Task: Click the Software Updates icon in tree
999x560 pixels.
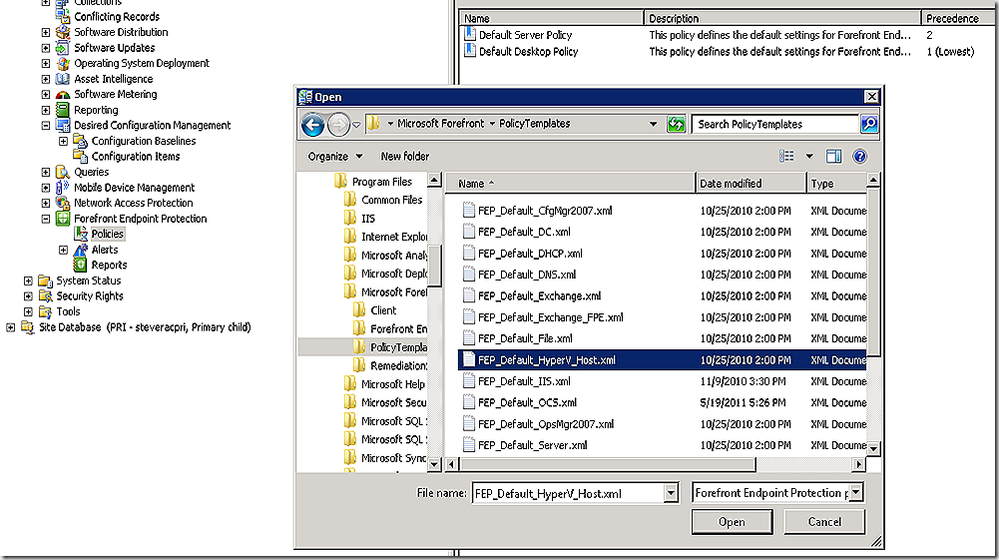Action: tap(62, 48)
